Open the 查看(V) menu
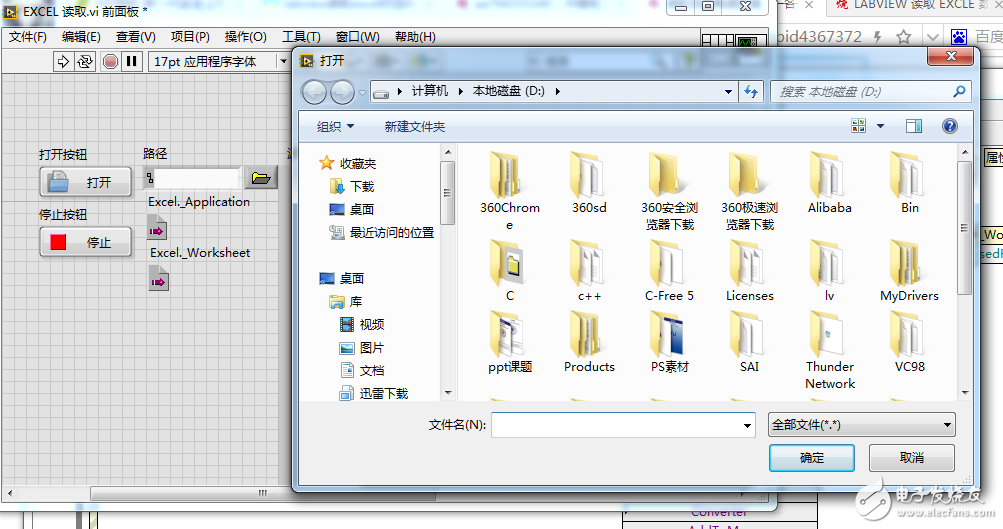1003x529 pixels. (136, 37)
